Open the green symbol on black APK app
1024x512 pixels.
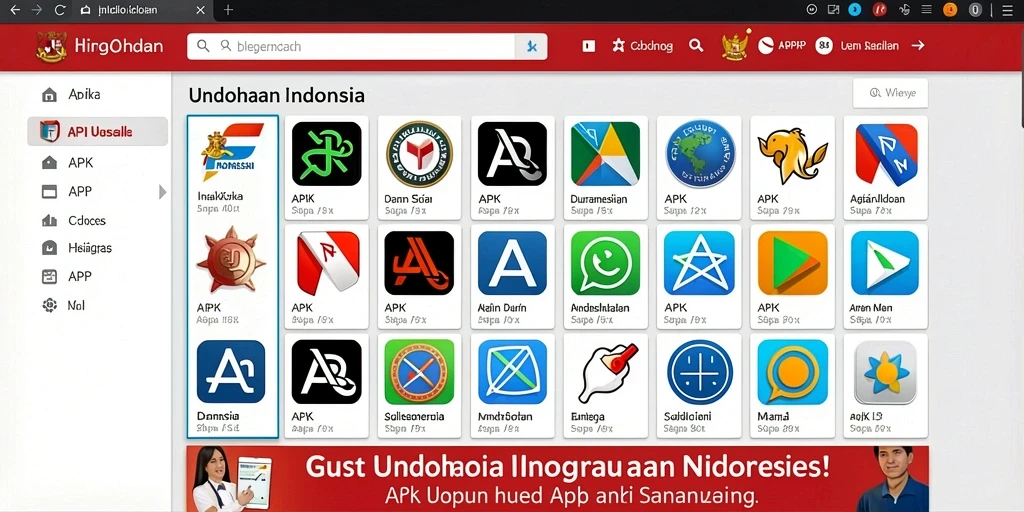pos(327,167)
